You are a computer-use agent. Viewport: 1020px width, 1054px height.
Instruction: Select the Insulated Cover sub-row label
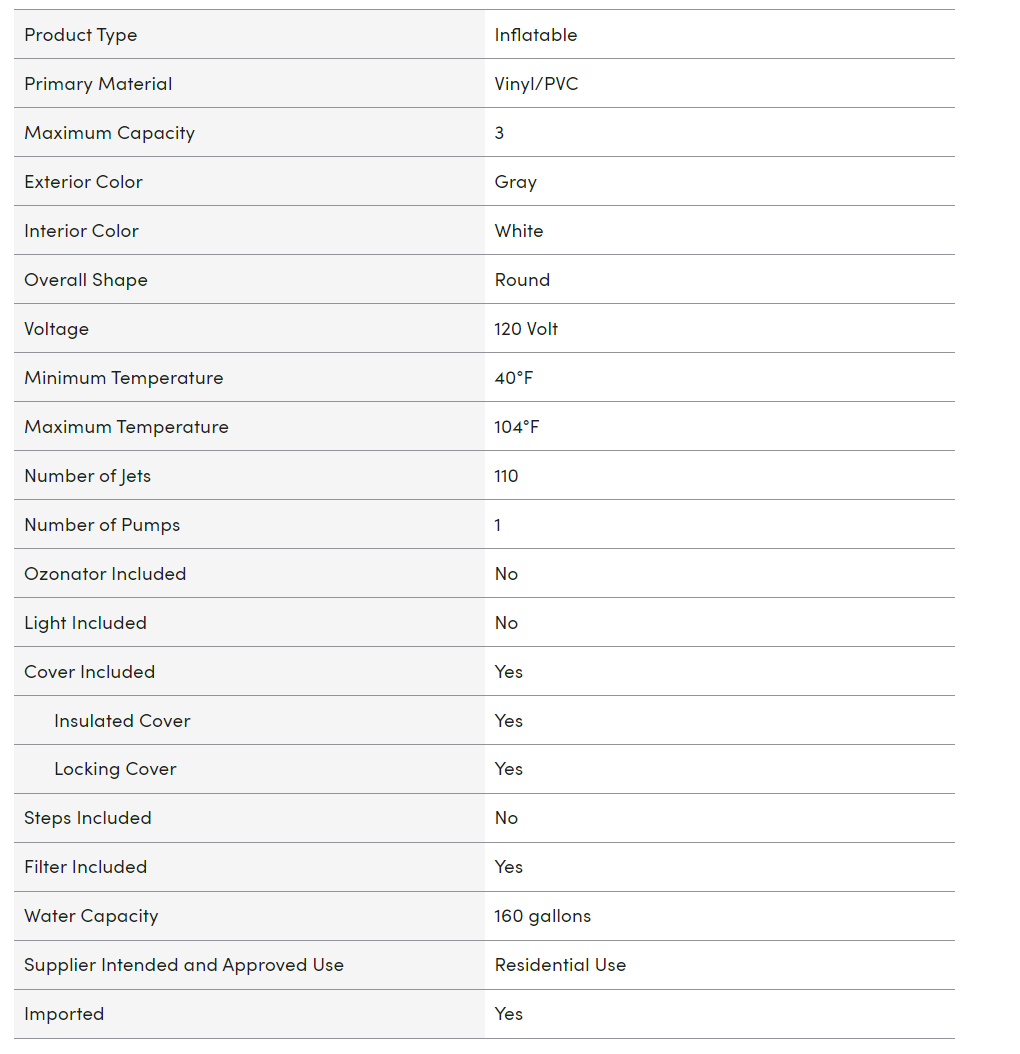[x=122, y=721]
